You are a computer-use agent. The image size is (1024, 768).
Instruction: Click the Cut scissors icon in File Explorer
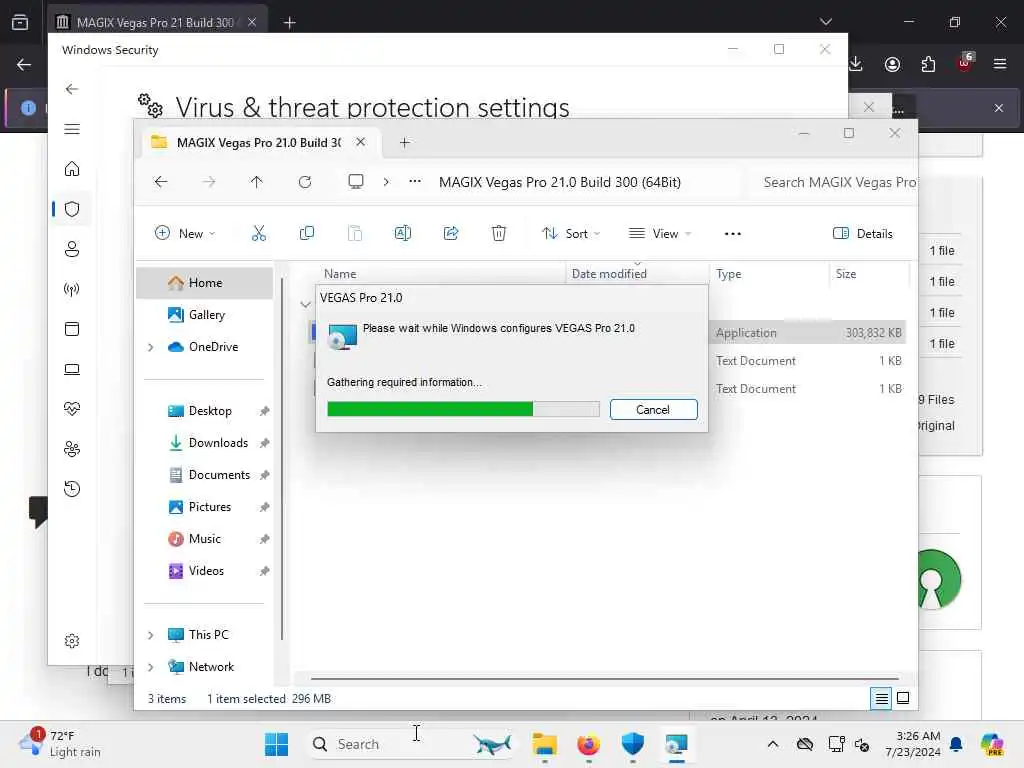[259, 233]
